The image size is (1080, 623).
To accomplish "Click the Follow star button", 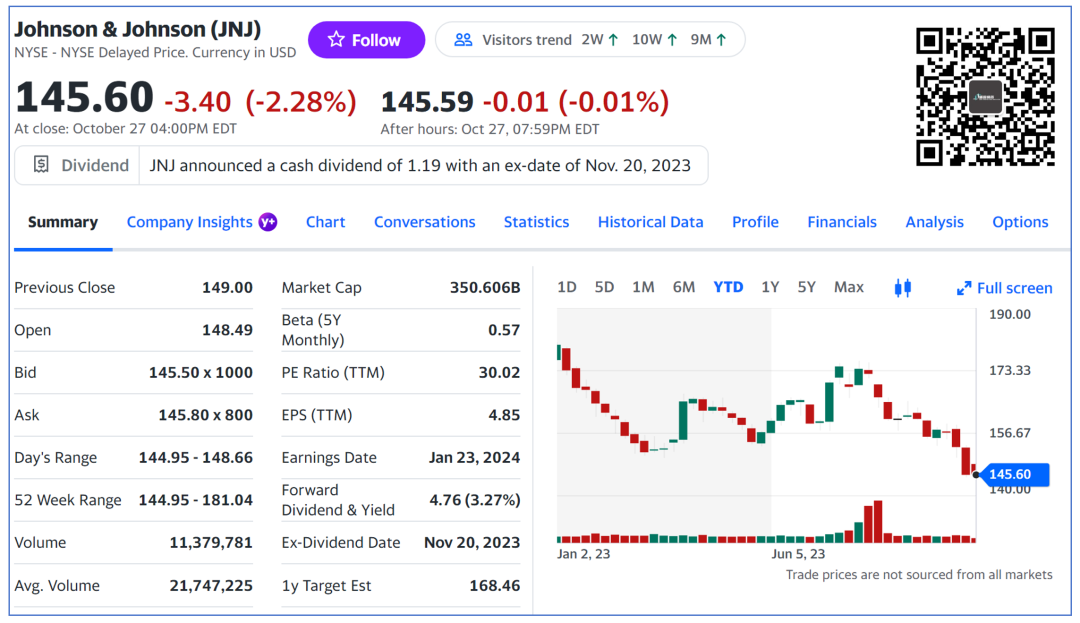I will tap(366, 40).
